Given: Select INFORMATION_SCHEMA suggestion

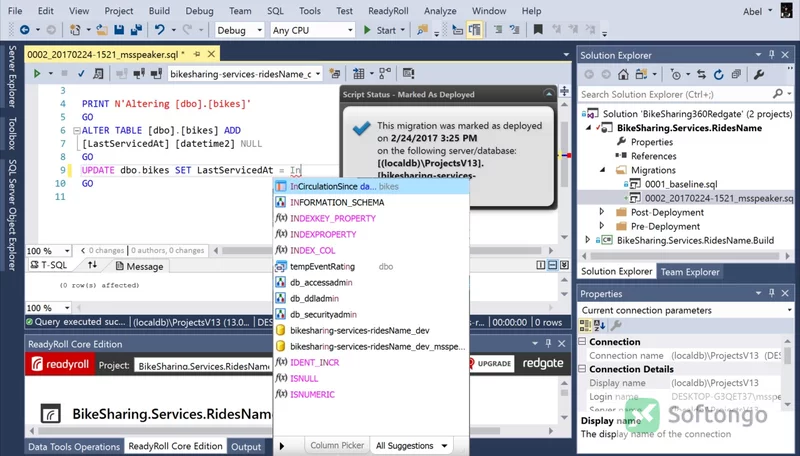Looking at the screenshot, I should coord(371,202).
